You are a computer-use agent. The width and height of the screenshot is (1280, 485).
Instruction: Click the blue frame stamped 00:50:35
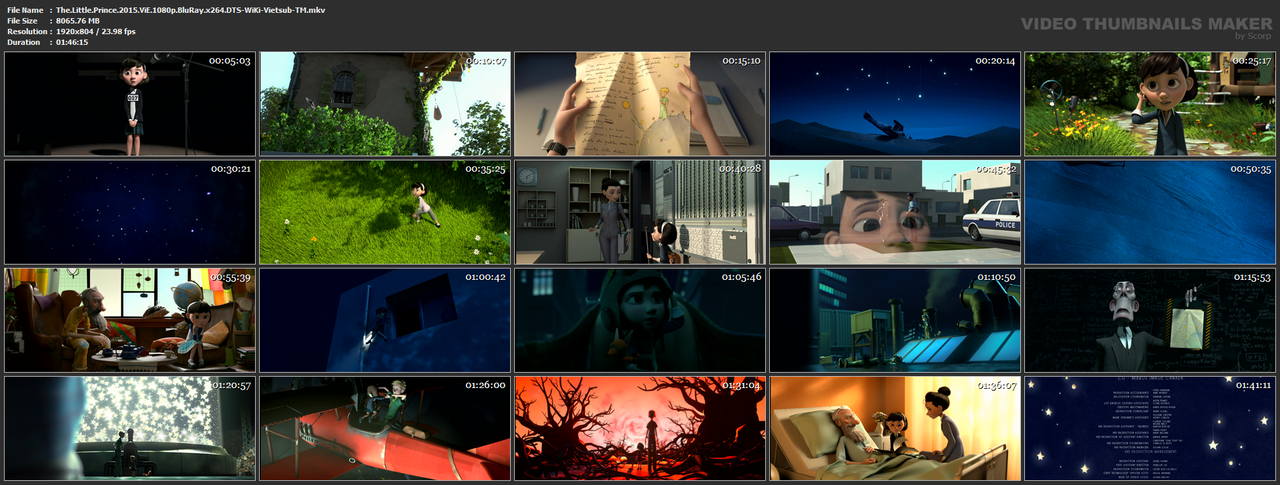click(x=1150, y=212)
